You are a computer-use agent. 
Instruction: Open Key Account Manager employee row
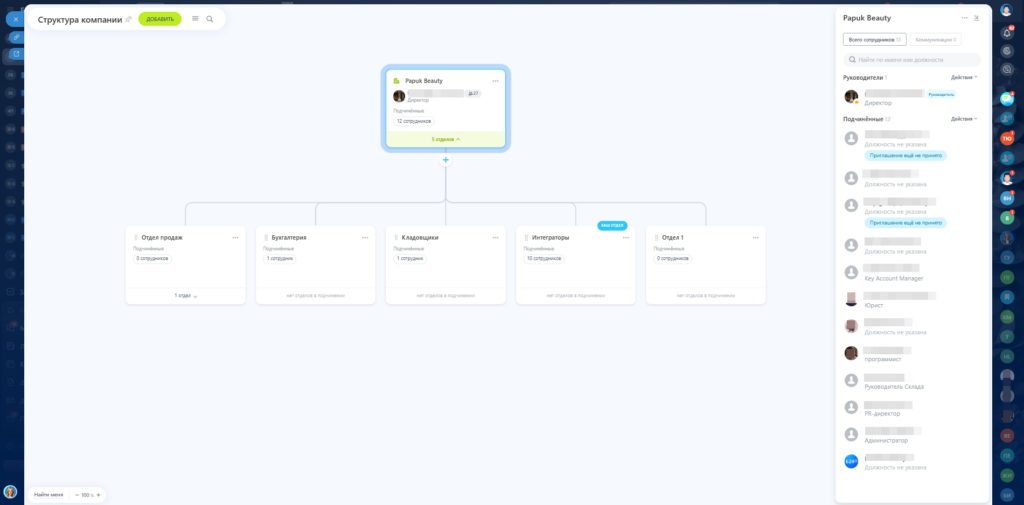912,272
